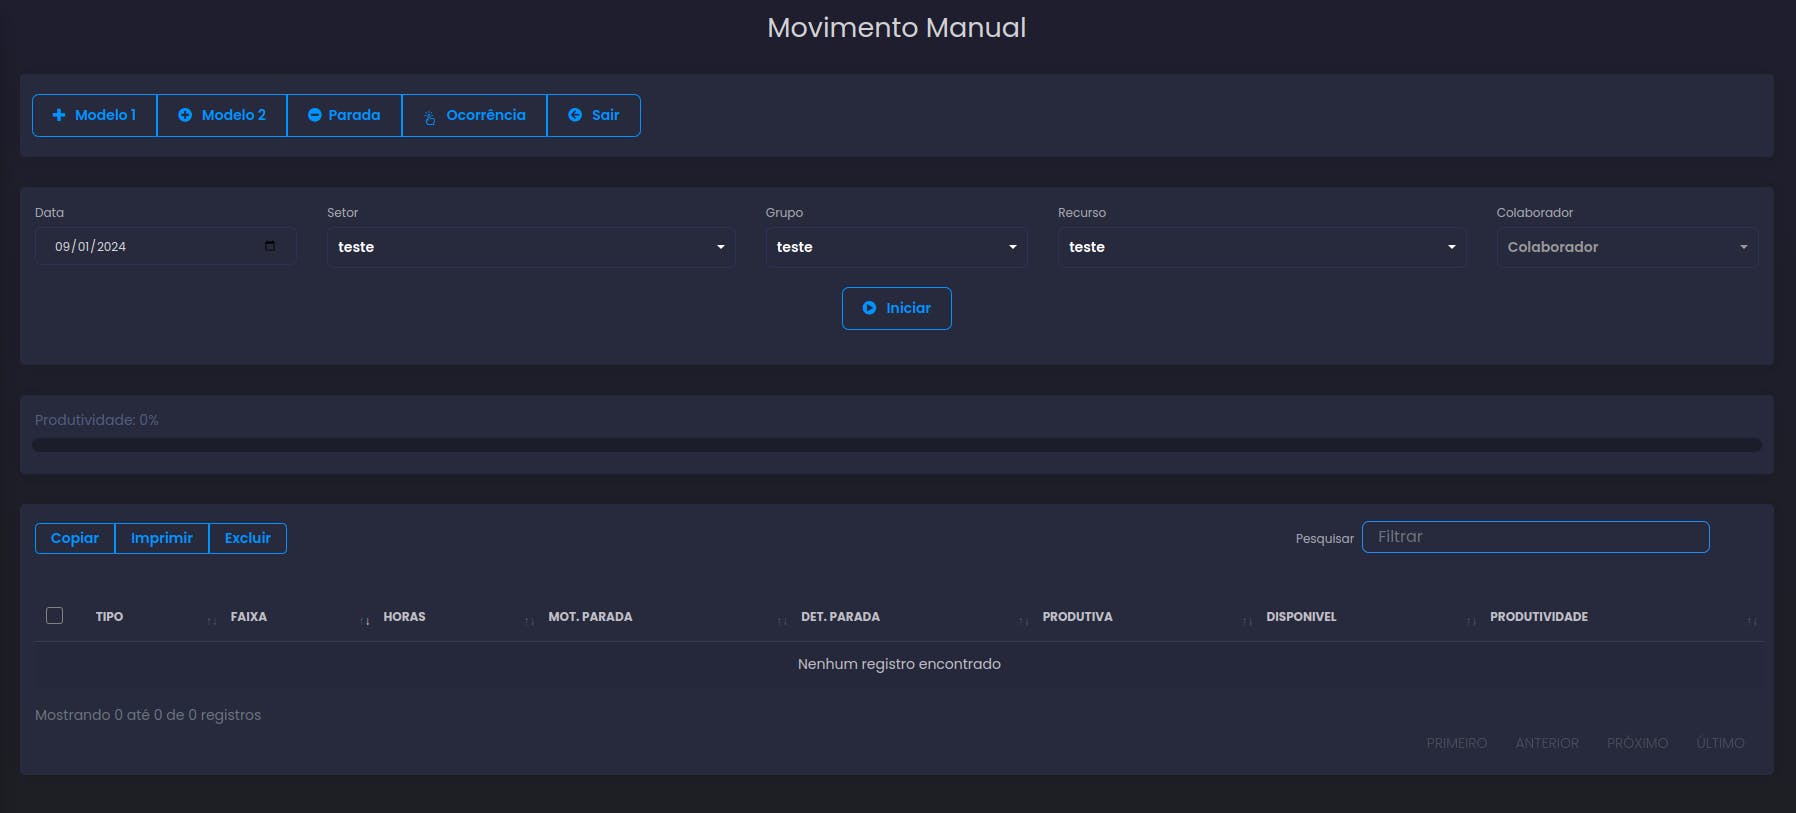The image size is (1796, 813).
Task: Click the Sair button
Action: coord(594,115)
